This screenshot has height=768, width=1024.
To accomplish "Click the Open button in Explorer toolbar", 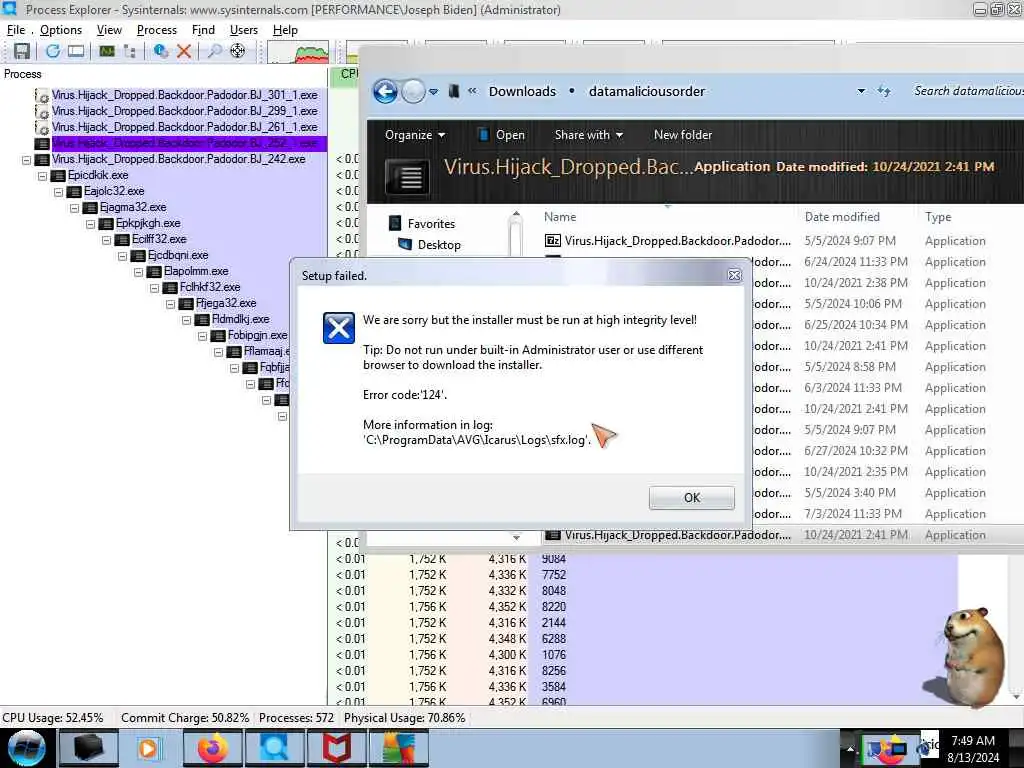I will [501, 135].
